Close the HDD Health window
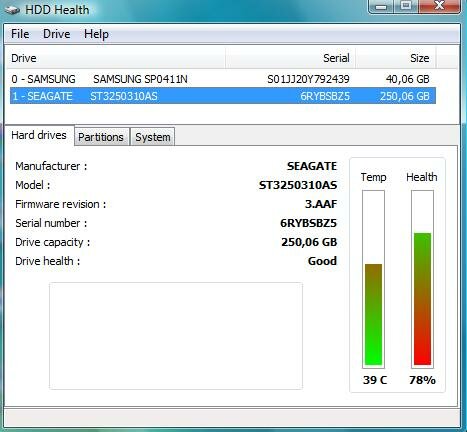Image resolution: width=467 pixels, height=432 pixels. click(439, 7)
